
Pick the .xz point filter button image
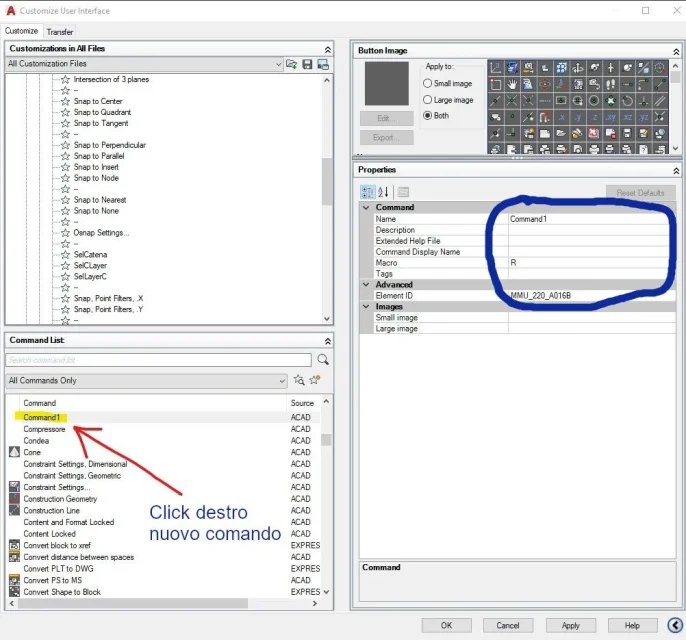[x=627, y=117]
